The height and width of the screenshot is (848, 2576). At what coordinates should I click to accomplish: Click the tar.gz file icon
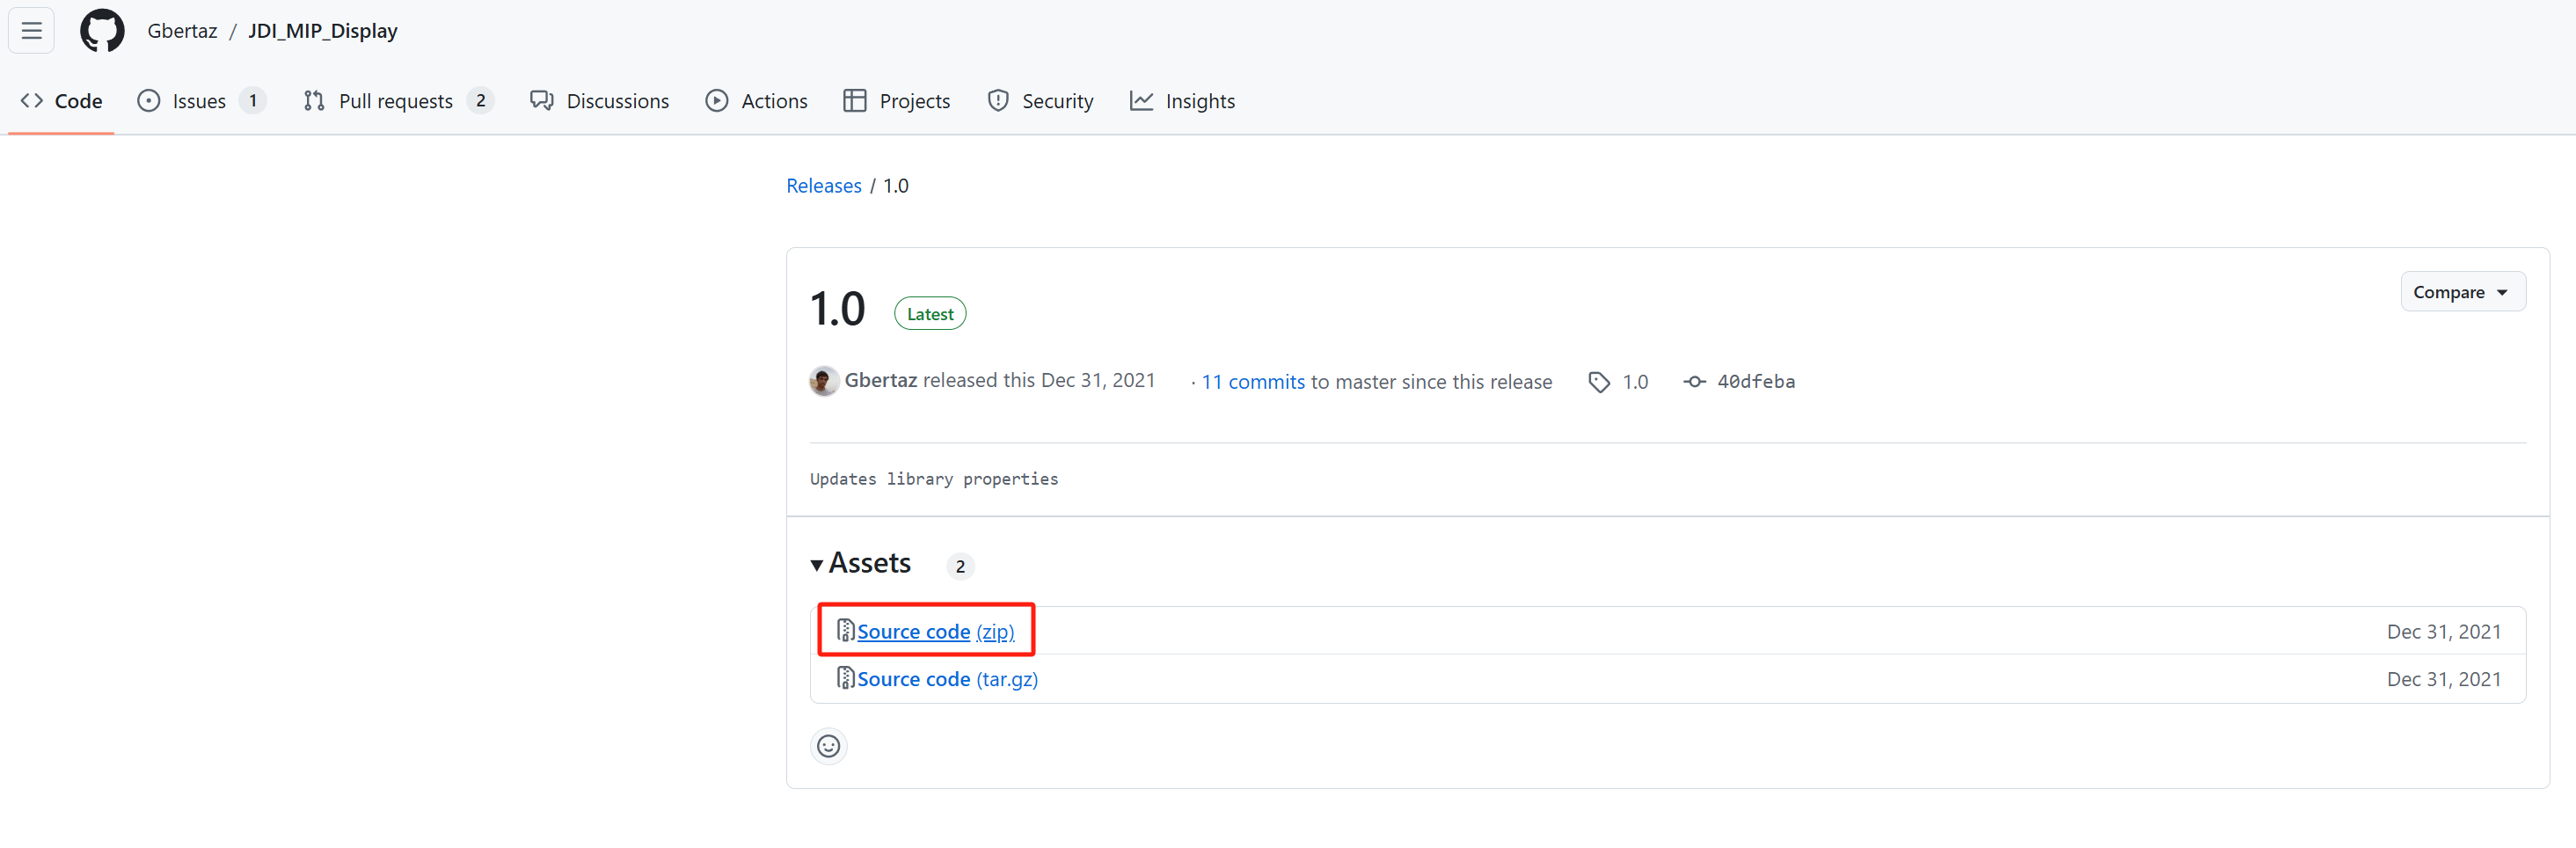846,678
